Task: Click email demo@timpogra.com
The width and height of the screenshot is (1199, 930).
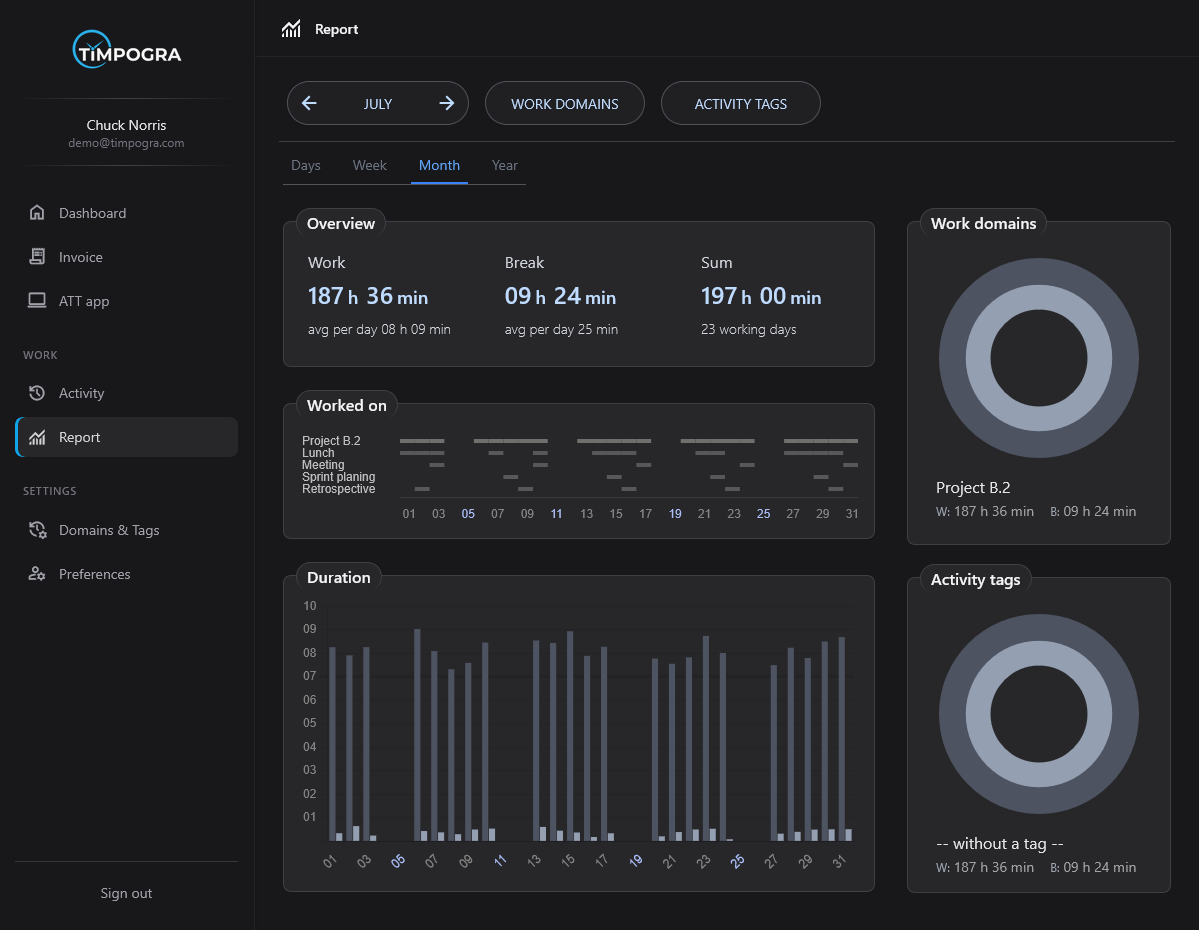Action: click(x=126, y=143)
